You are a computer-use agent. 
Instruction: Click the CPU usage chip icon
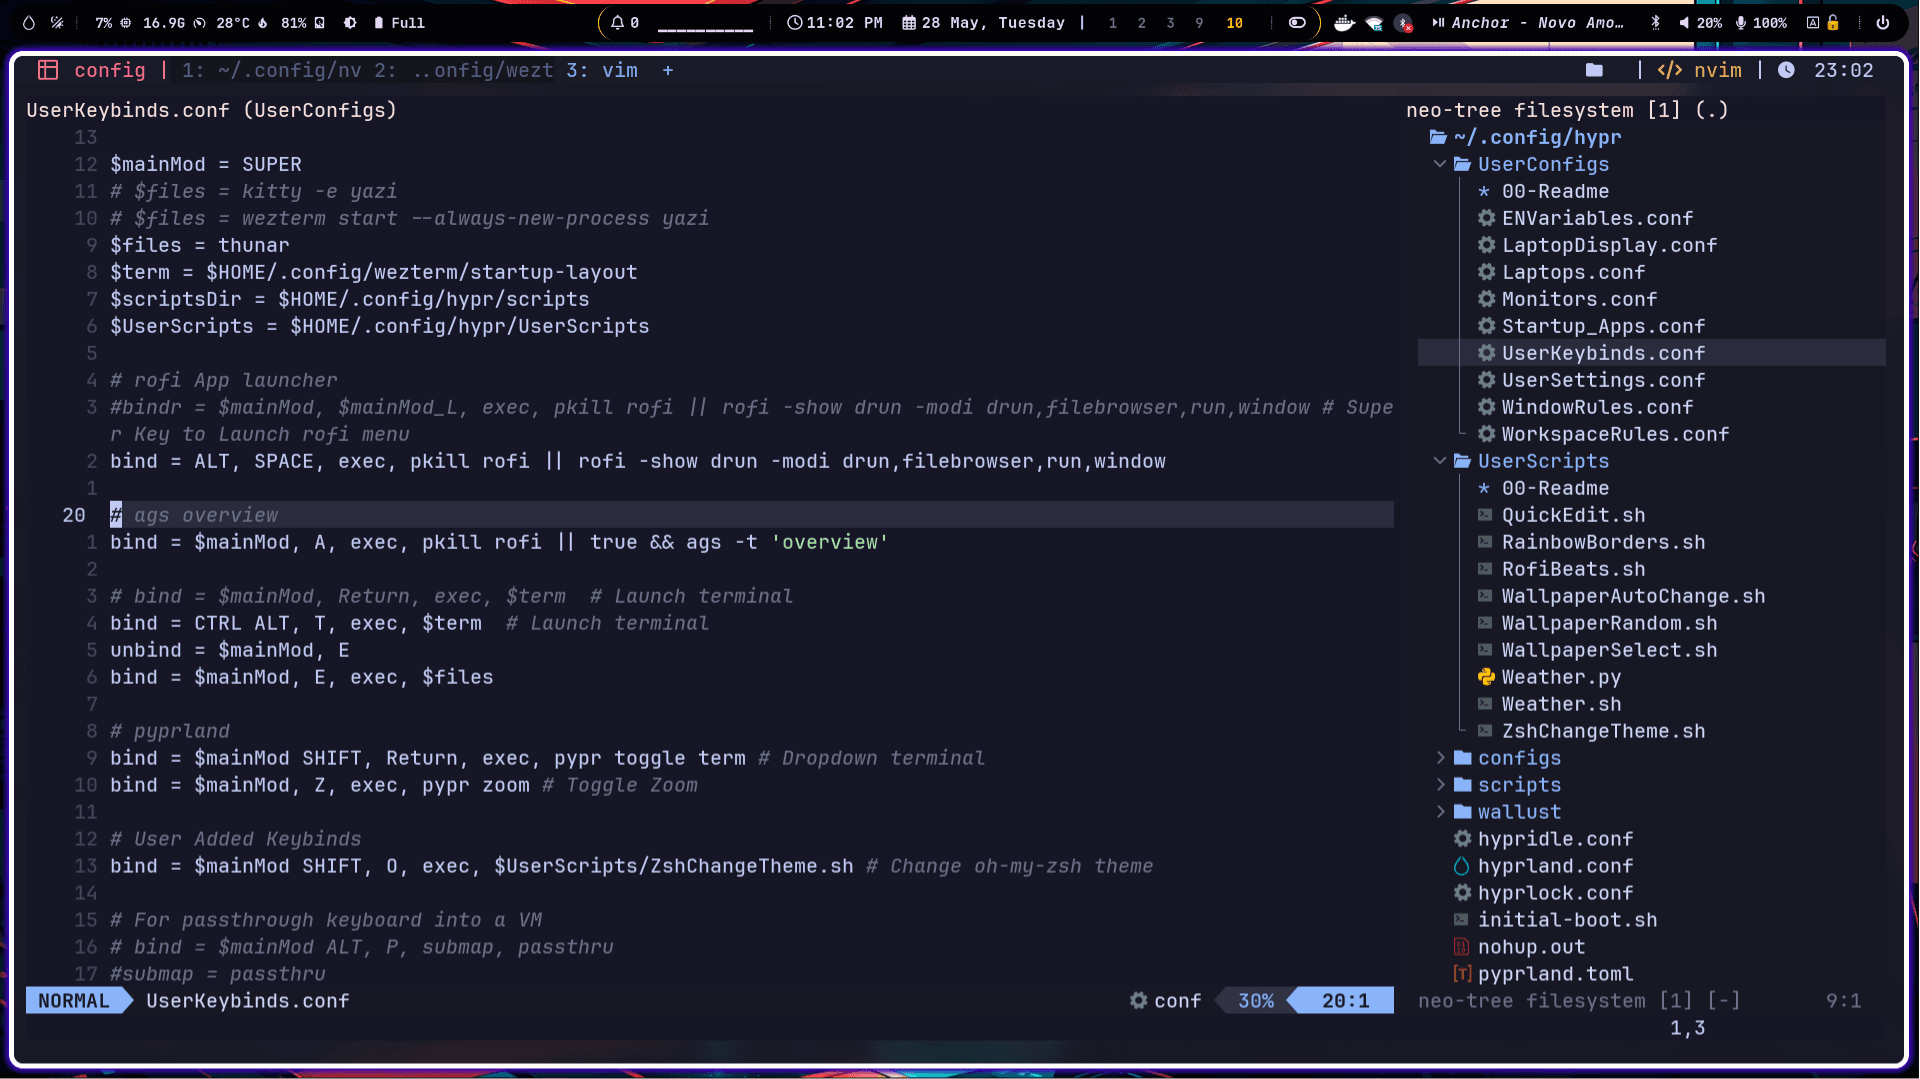click(x=126, y=23)
